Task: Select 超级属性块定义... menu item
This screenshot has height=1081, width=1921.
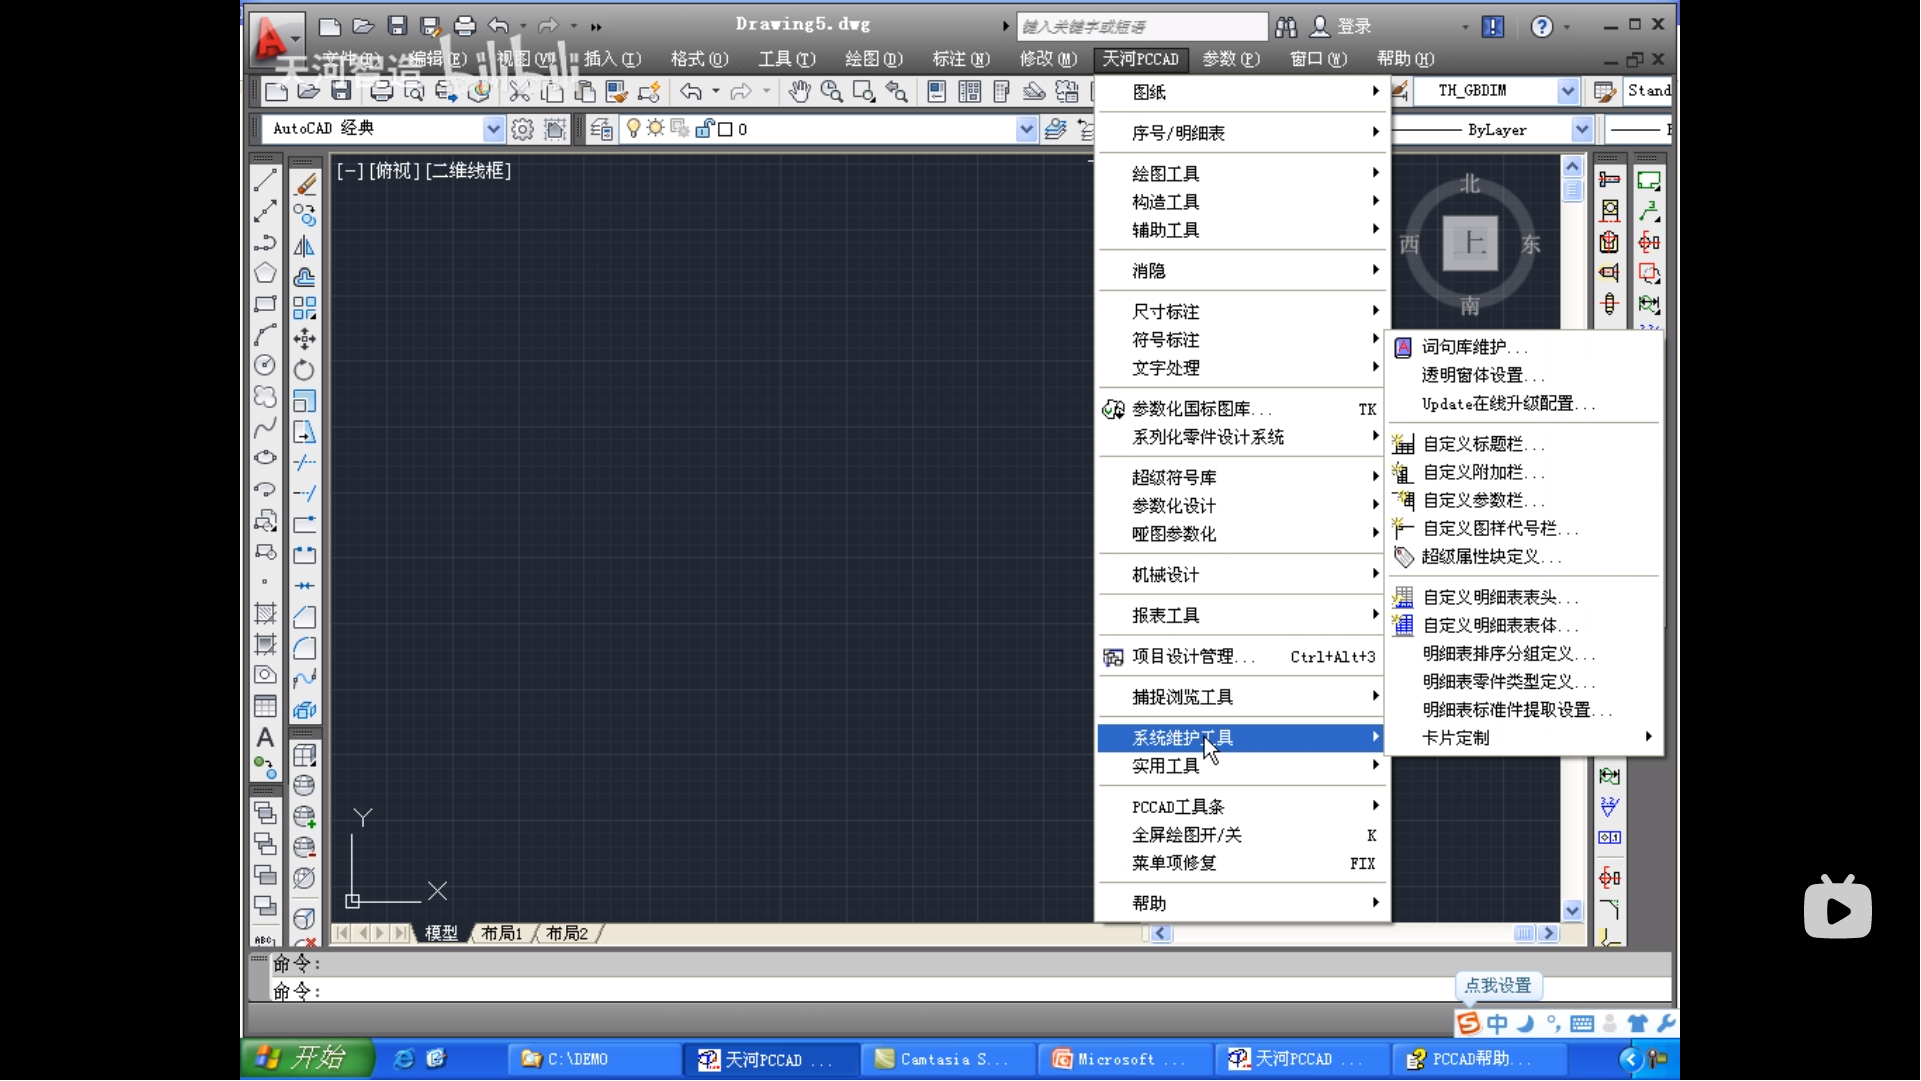Action: click(1523, 557)
